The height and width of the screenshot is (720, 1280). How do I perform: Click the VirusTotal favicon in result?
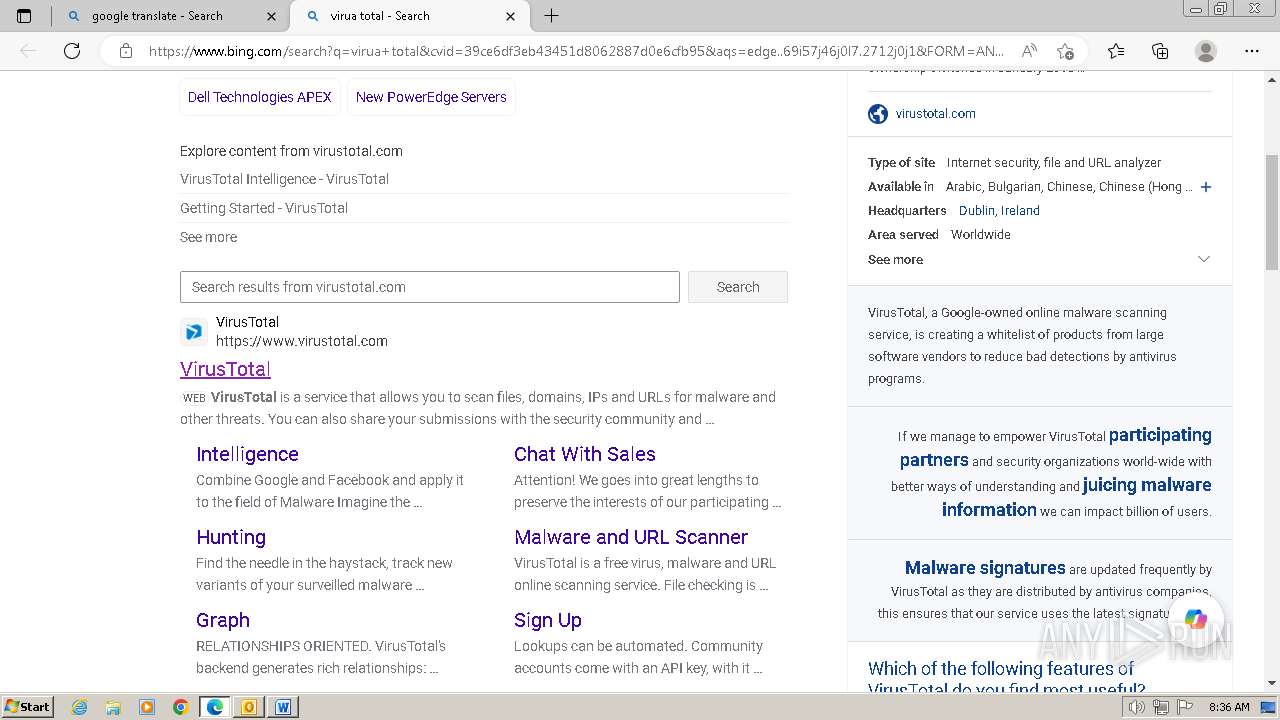[x=194, y=332]
